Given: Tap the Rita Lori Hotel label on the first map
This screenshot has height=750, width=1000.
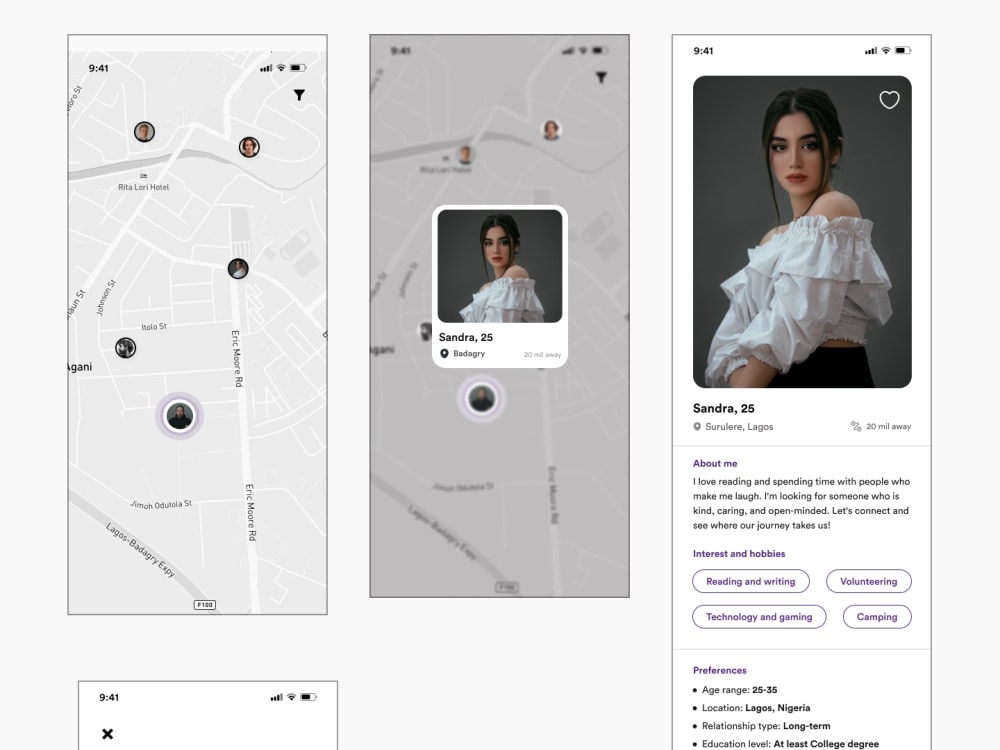Looking at the screenshot, I should (x=143, y=188).
